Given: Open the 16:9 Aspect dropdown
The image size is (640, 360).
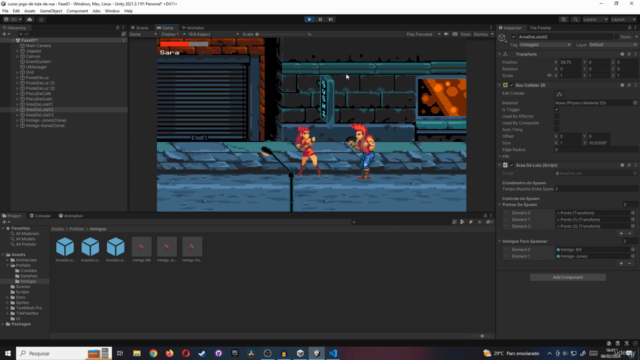Looking at the screenshot, I should (213, 34).
